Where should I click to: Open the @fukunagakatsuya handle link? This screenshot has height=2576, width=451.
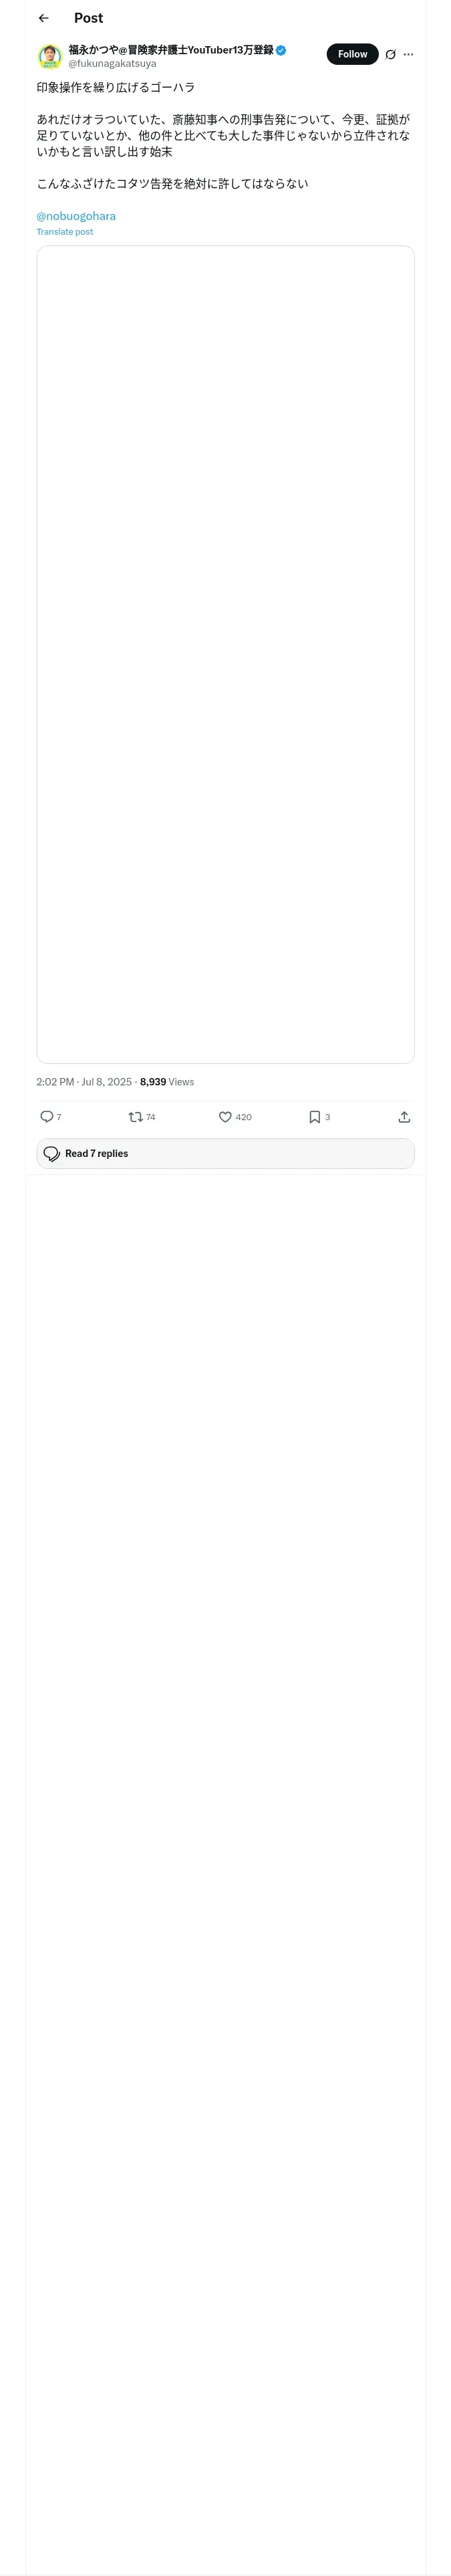[x=112, y=63]
